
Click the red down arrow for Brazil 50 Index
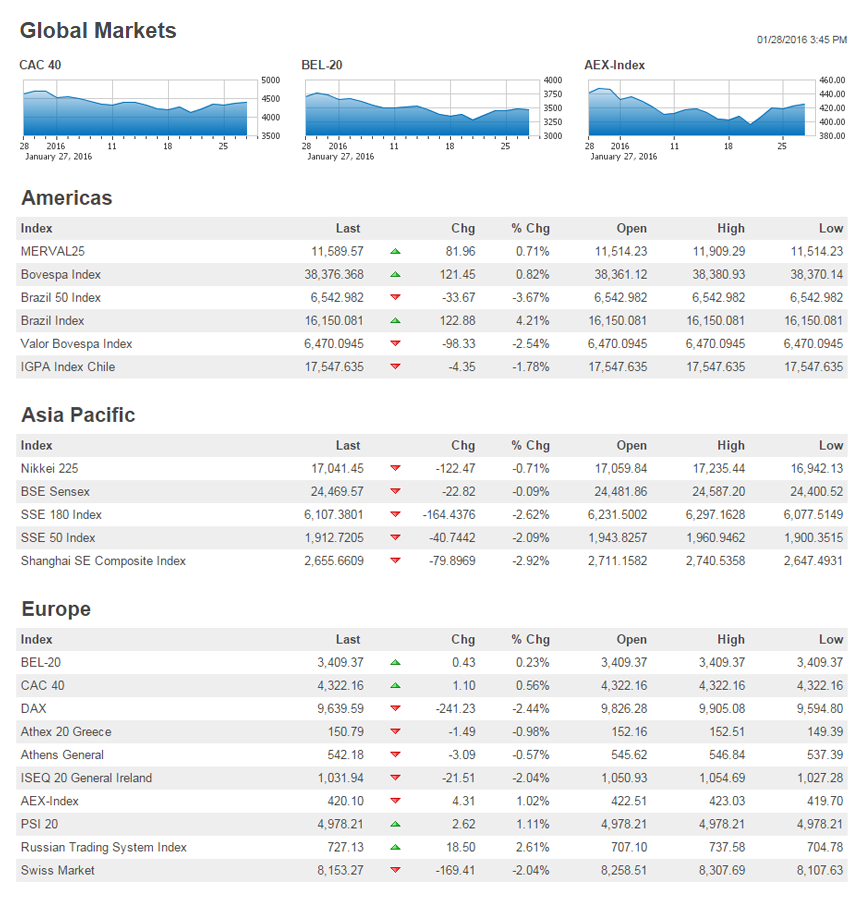395,298
